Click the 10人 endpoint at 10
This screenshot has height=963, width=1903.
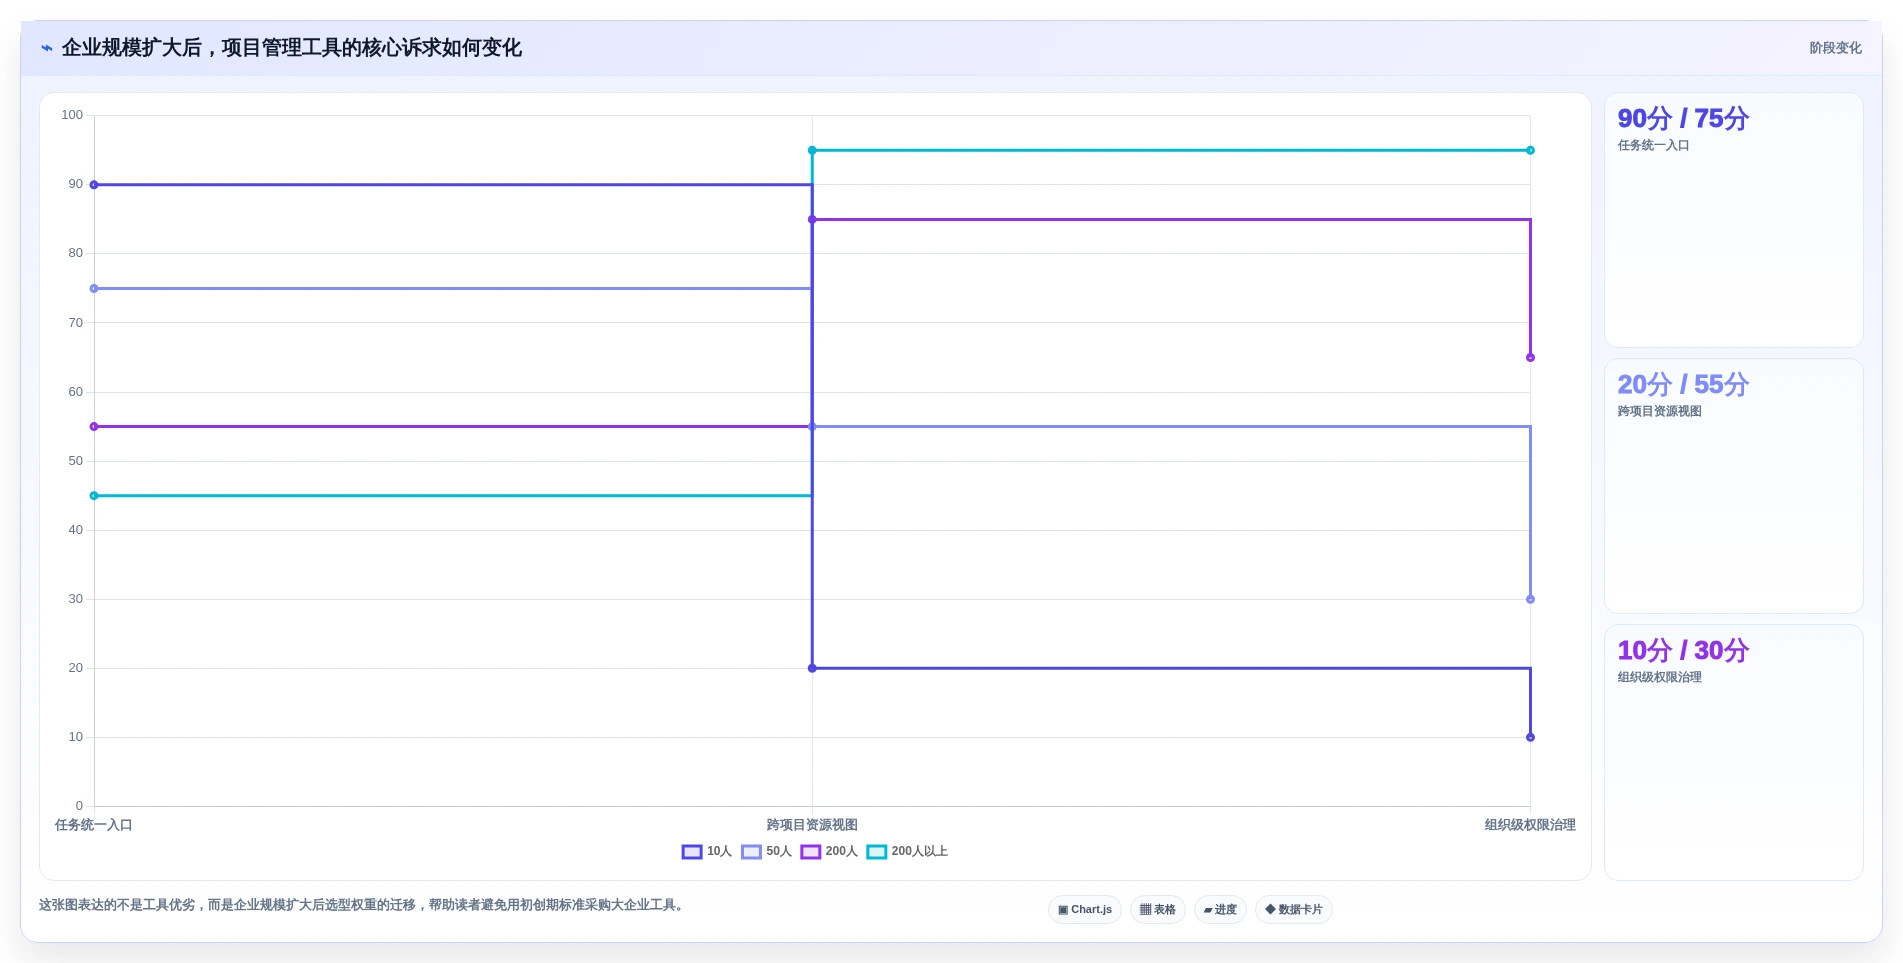pos(1530,738)
